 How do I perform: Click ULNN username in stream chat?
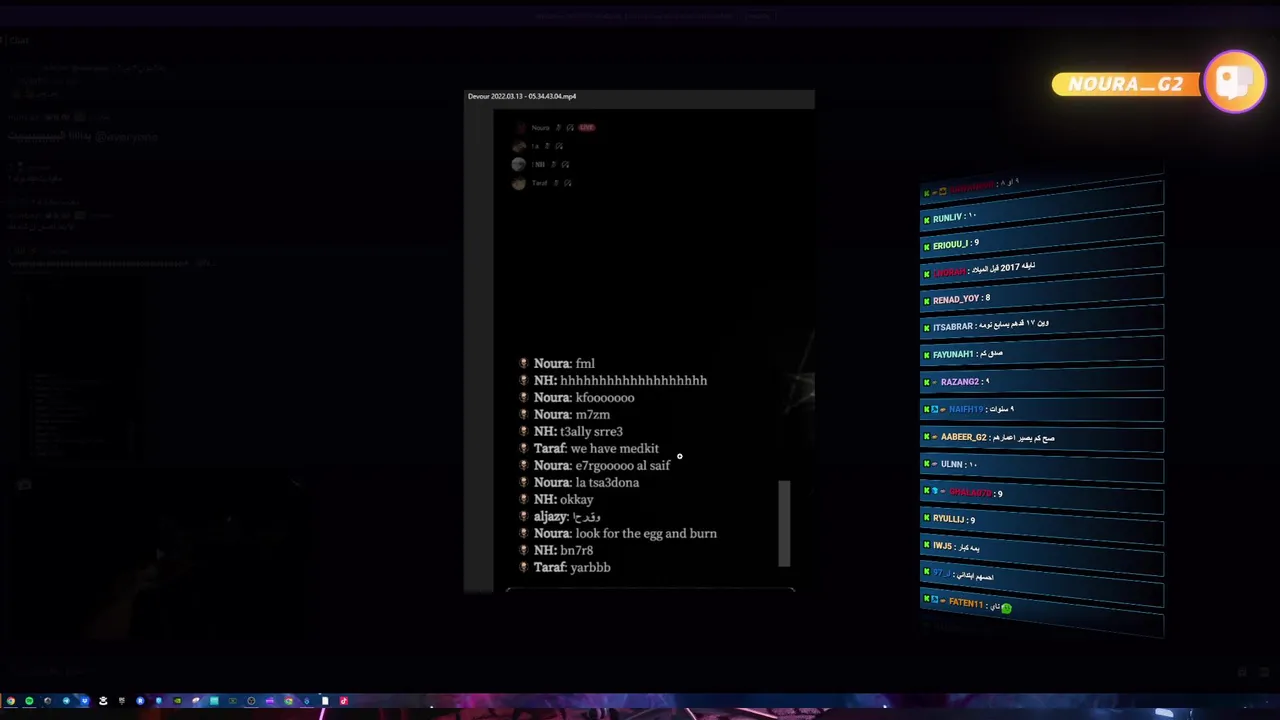click(951, 464)
